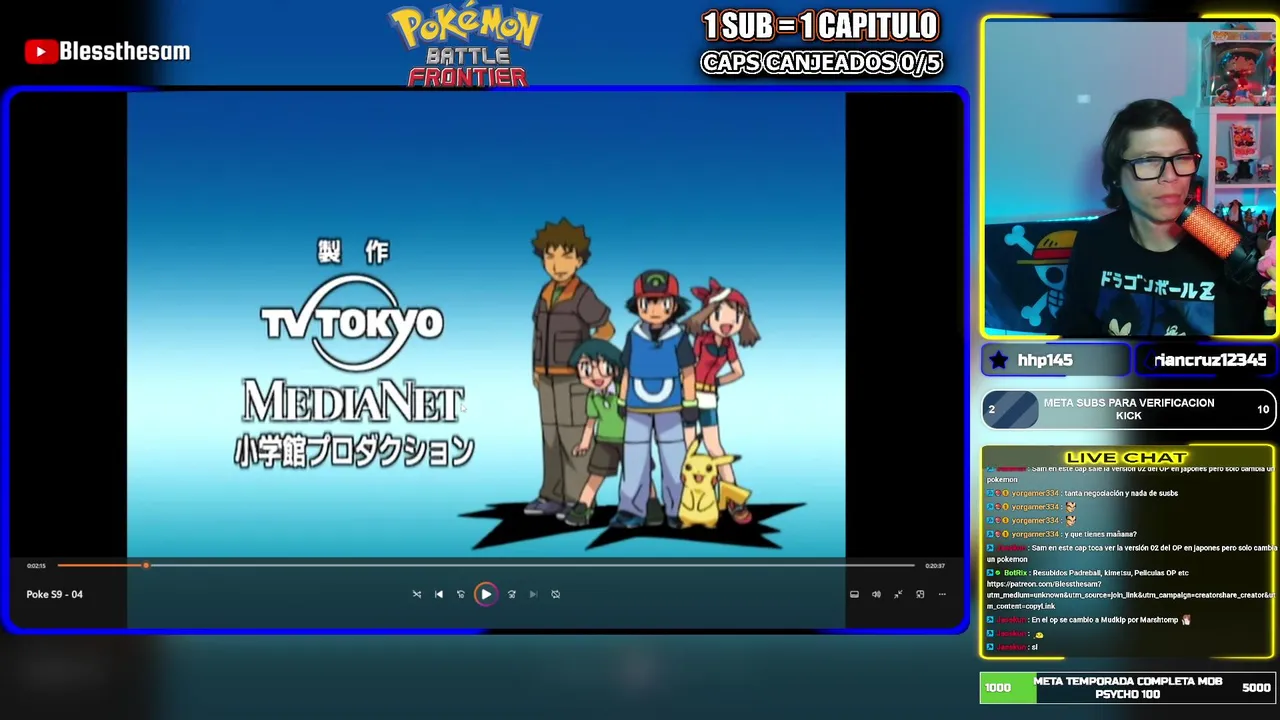Open the cast/subtitle panel icon

pos(854,594)
